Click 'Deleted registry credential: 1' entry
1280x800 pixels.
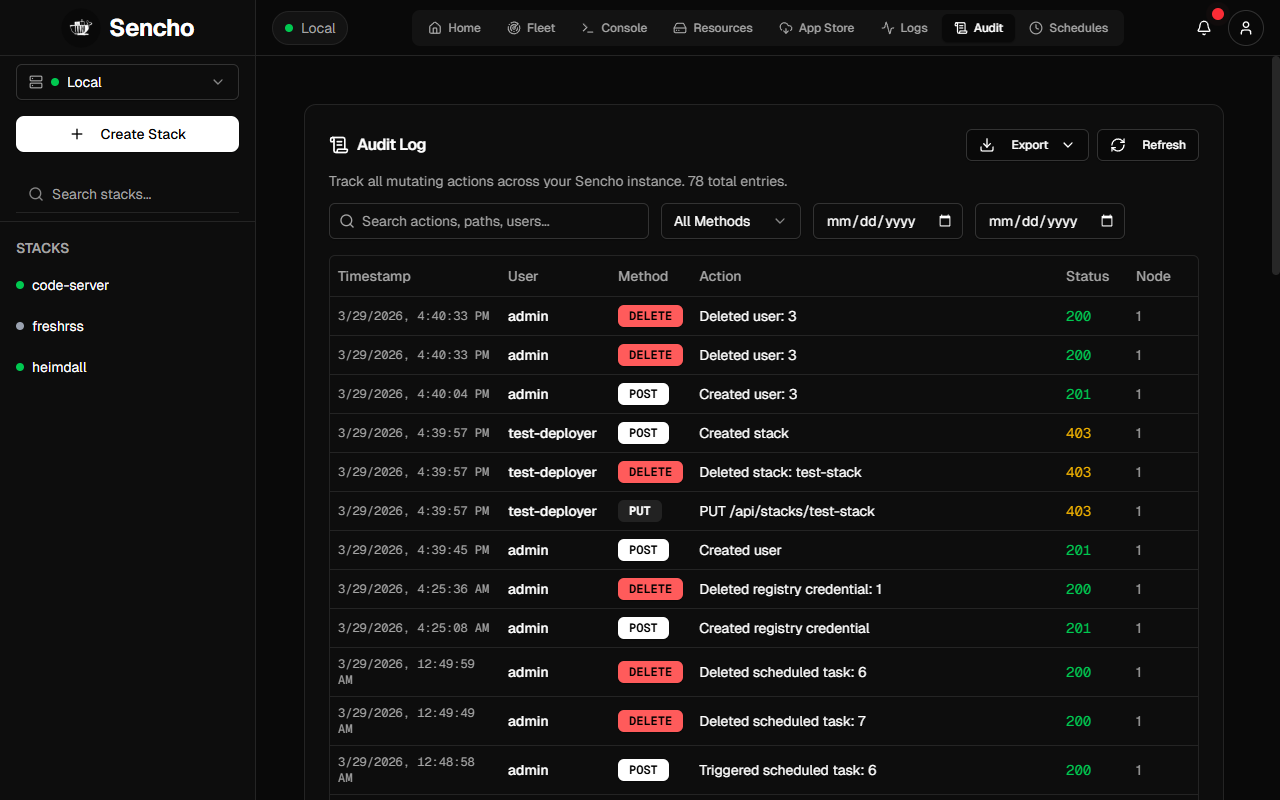tap(790, 589)
